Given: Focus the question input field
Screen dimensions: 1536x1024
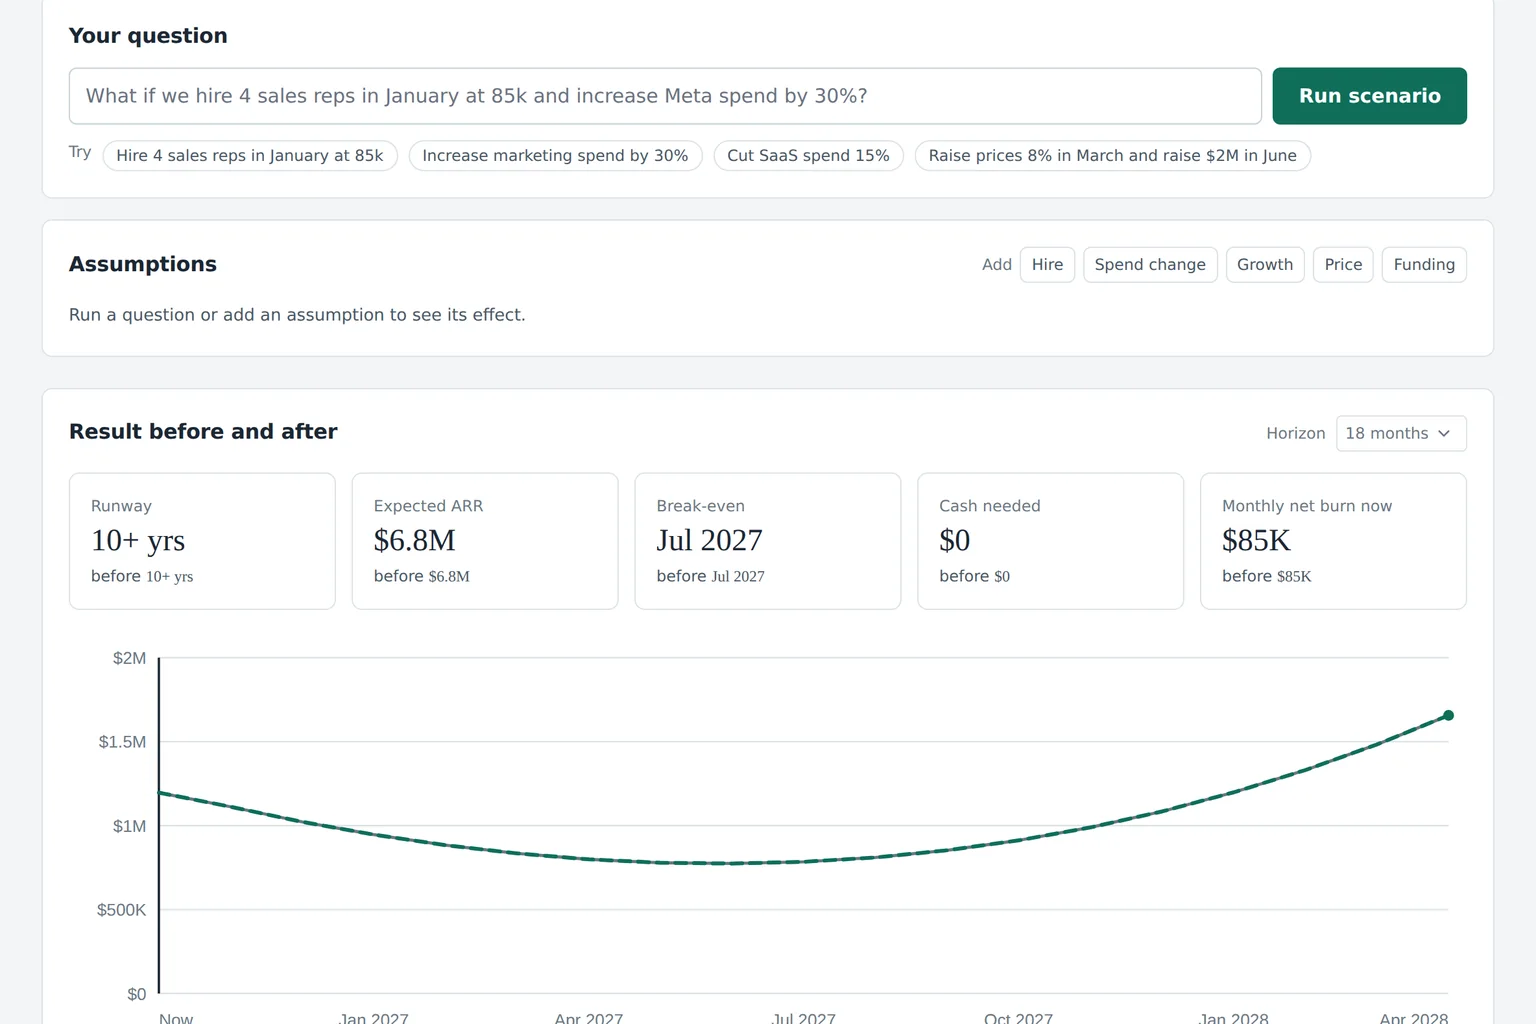Looking at the screenshot, I should [x=665, y=96].
